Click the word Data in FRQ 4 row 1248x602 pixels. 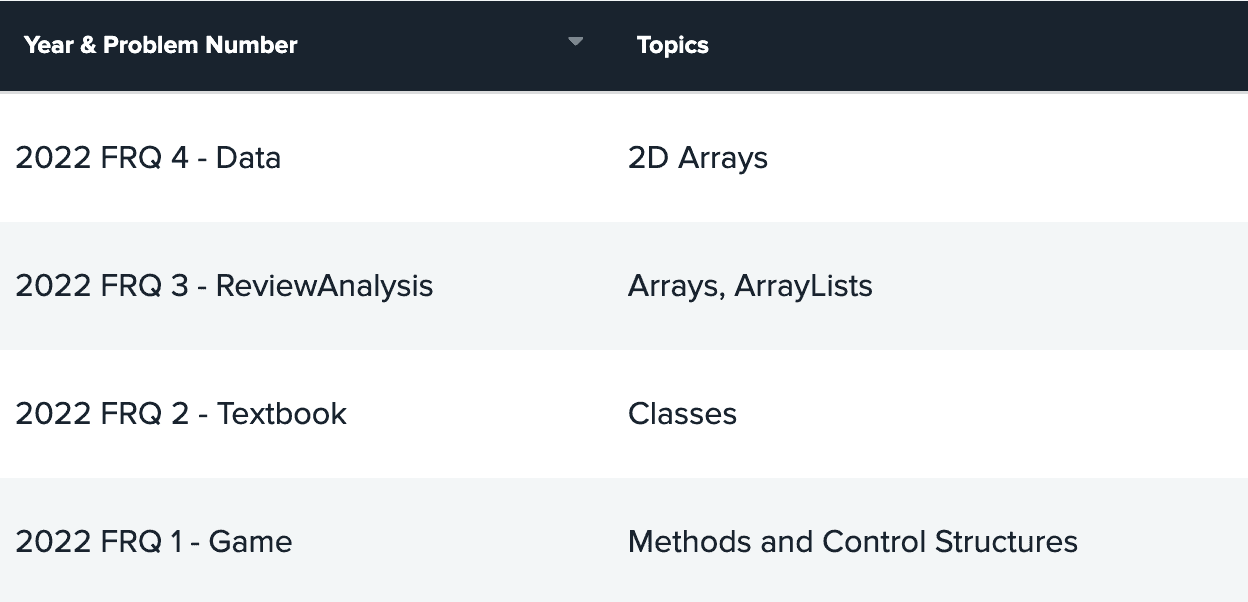click(x=248, y=158)
